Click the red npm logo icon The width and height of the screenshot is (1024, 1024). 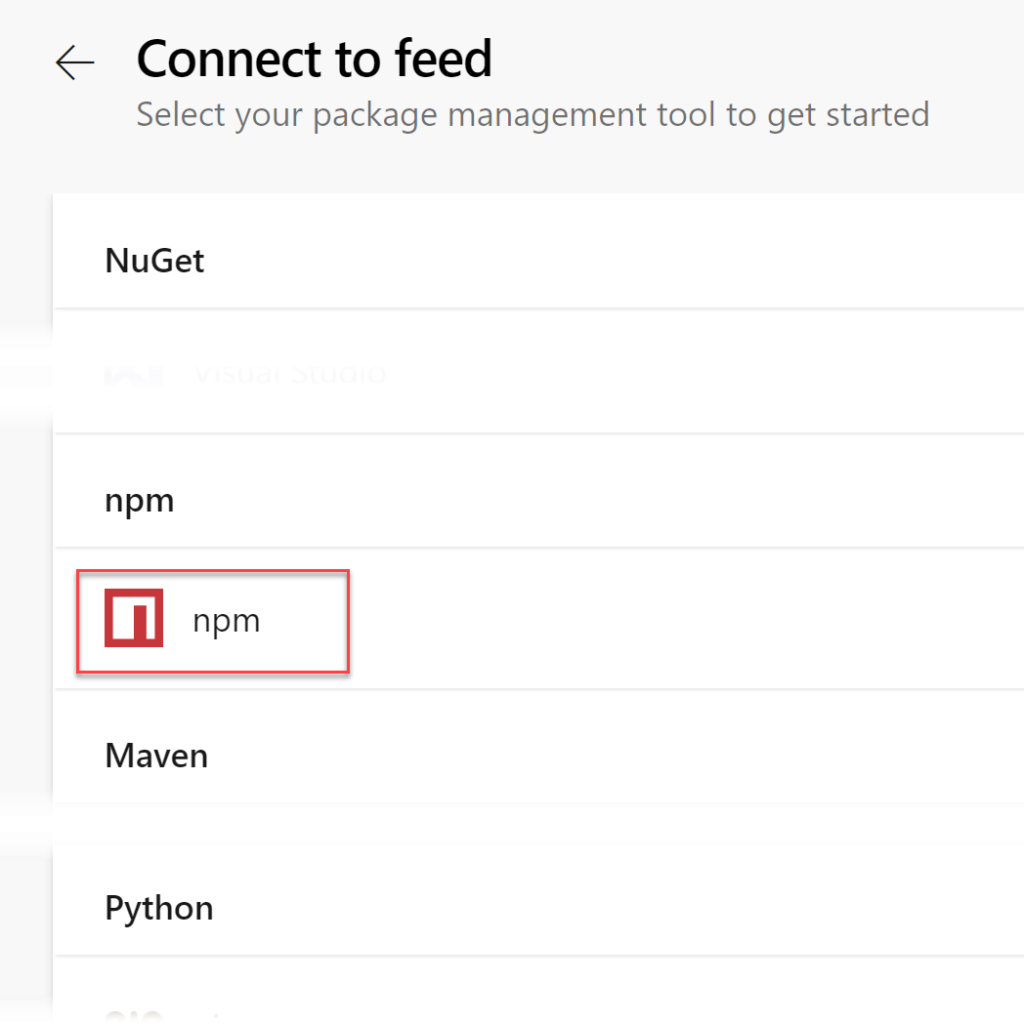click(x=133, y=619)
